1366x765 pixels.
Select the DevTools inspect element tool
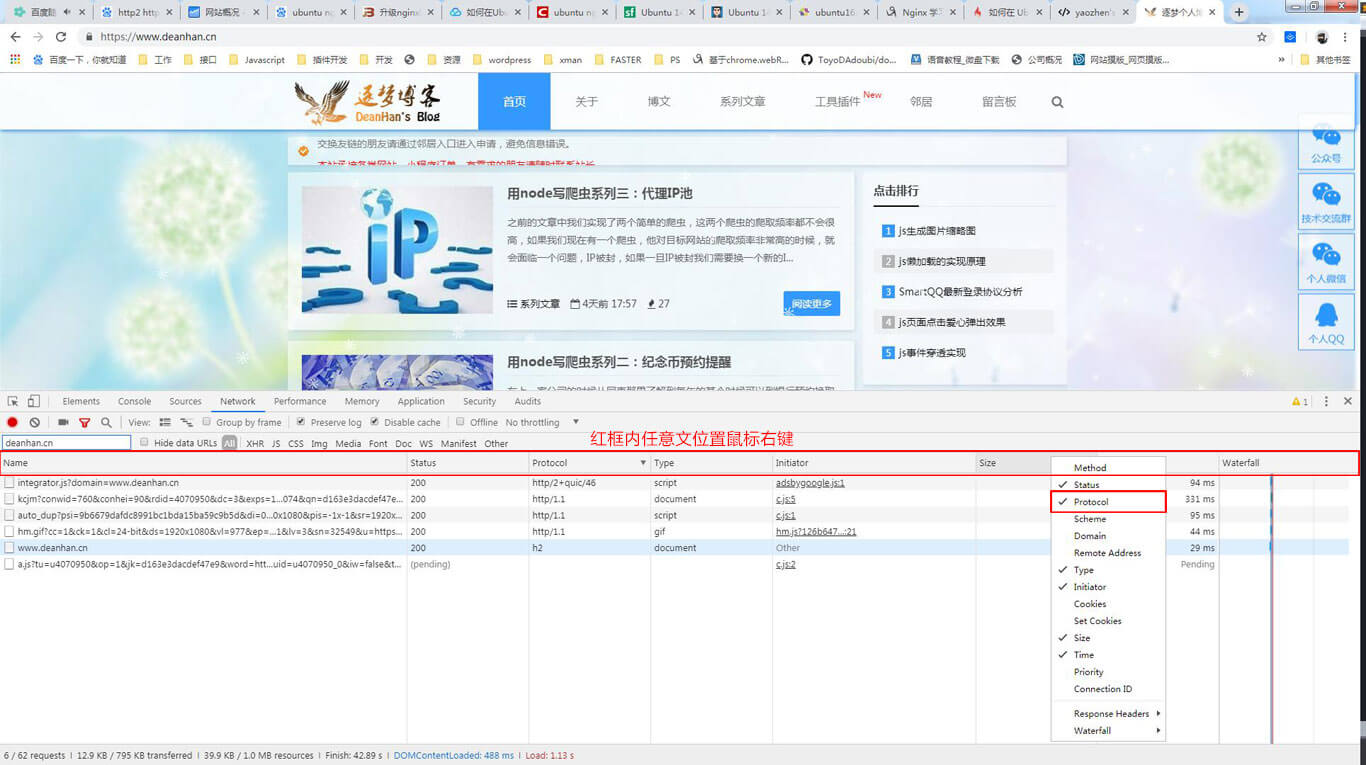(x=13, y=401)
